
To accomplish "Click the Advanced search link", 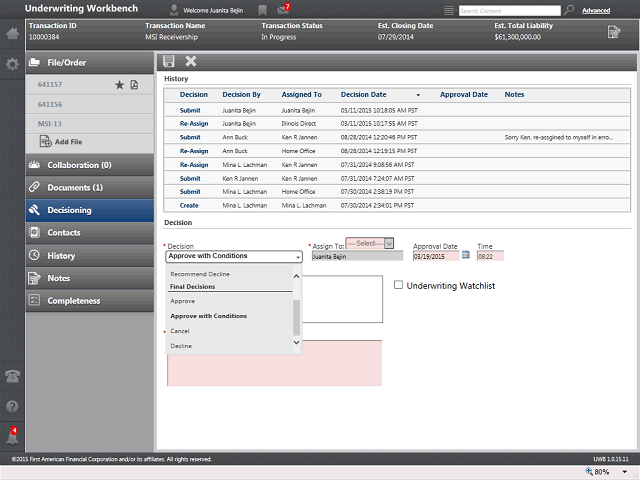I will [596, 11].
